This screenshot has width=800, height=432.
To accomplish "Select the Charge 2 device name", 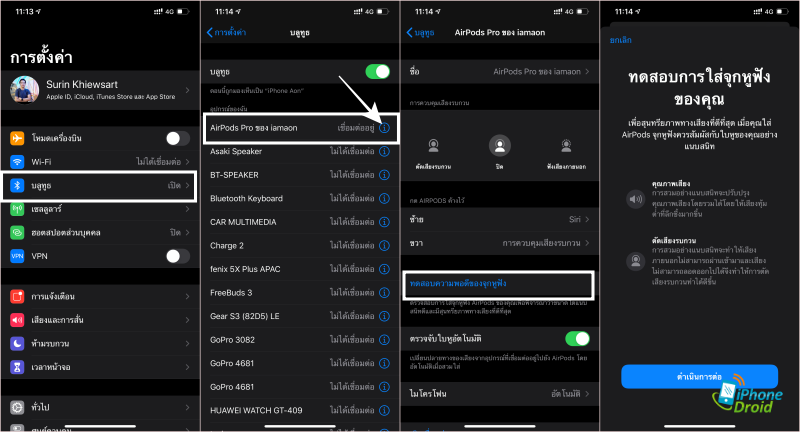I will [227, 245].
